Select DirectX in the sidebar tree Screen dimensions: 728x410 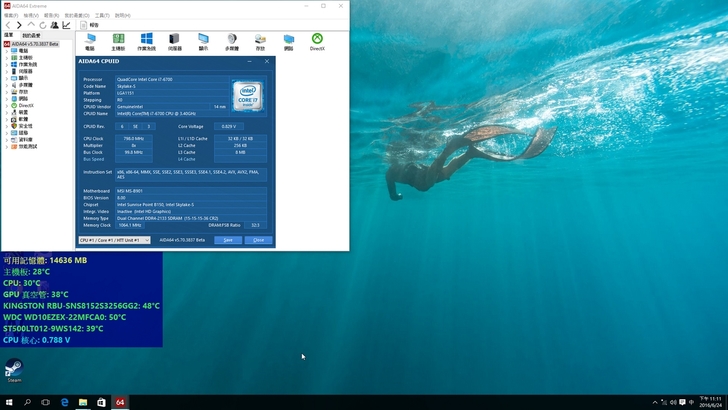tap(27, 105)
